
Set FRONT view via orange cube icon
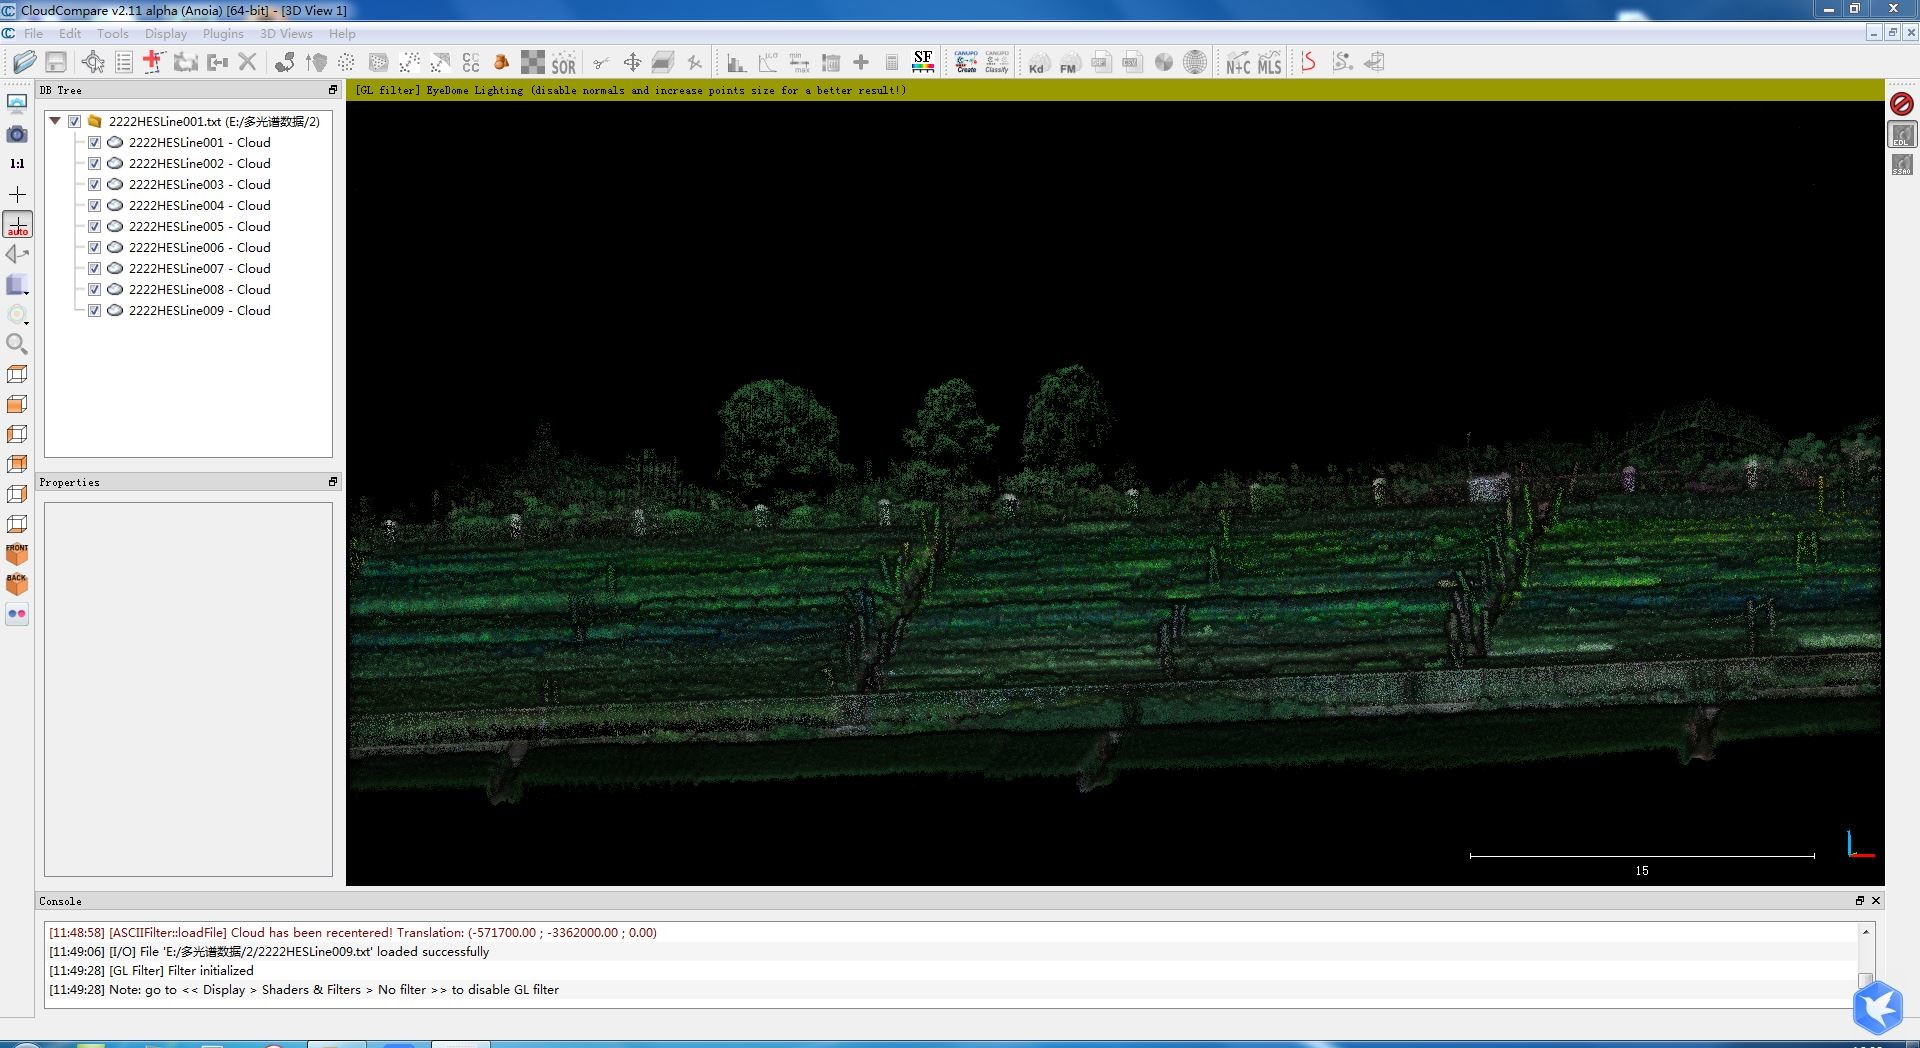[17, 554]
